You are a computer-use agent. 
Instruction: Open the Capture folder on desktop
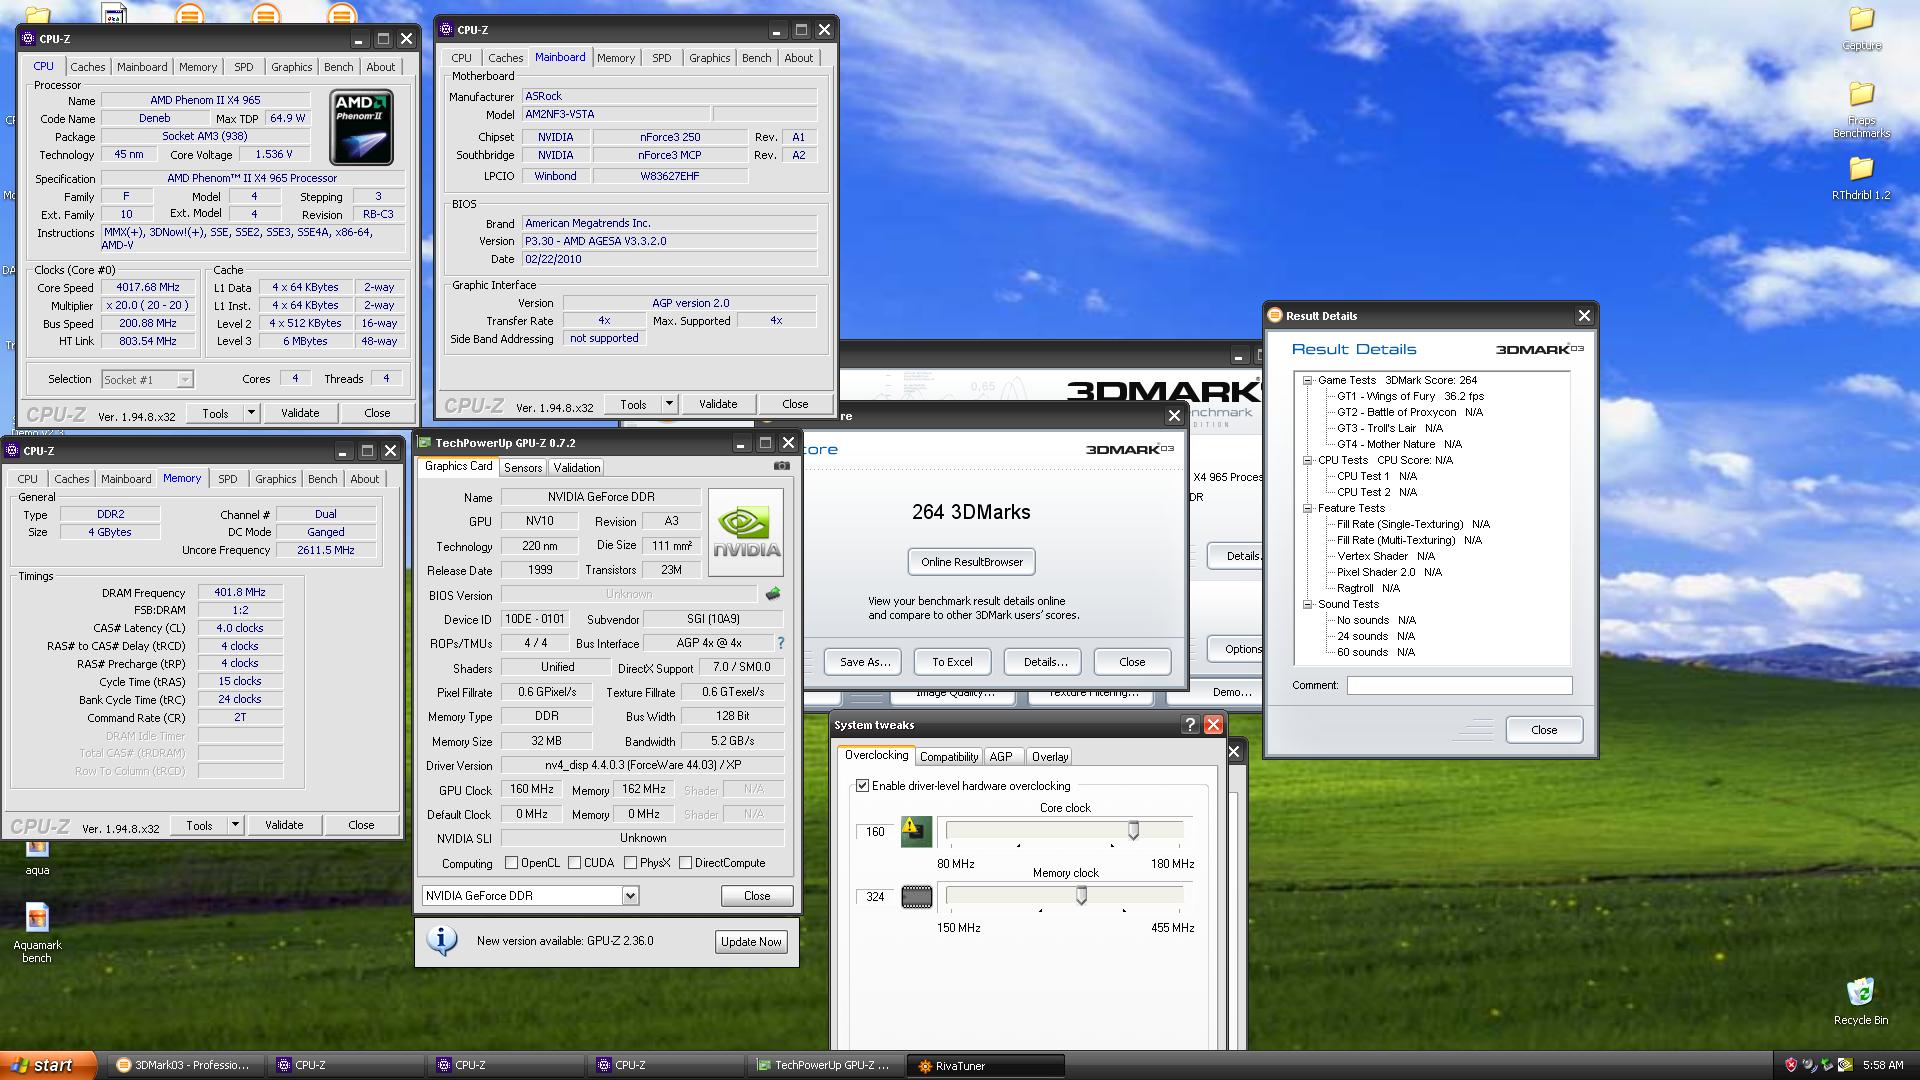click(1861, 29)
